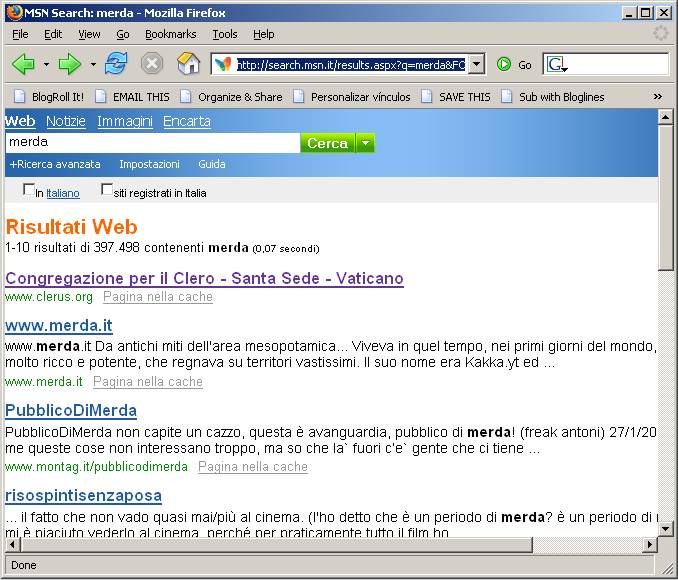Viewport: 678px width, 580px height.
Task: Click the Stop loading icon
Action: click(152, 64)
